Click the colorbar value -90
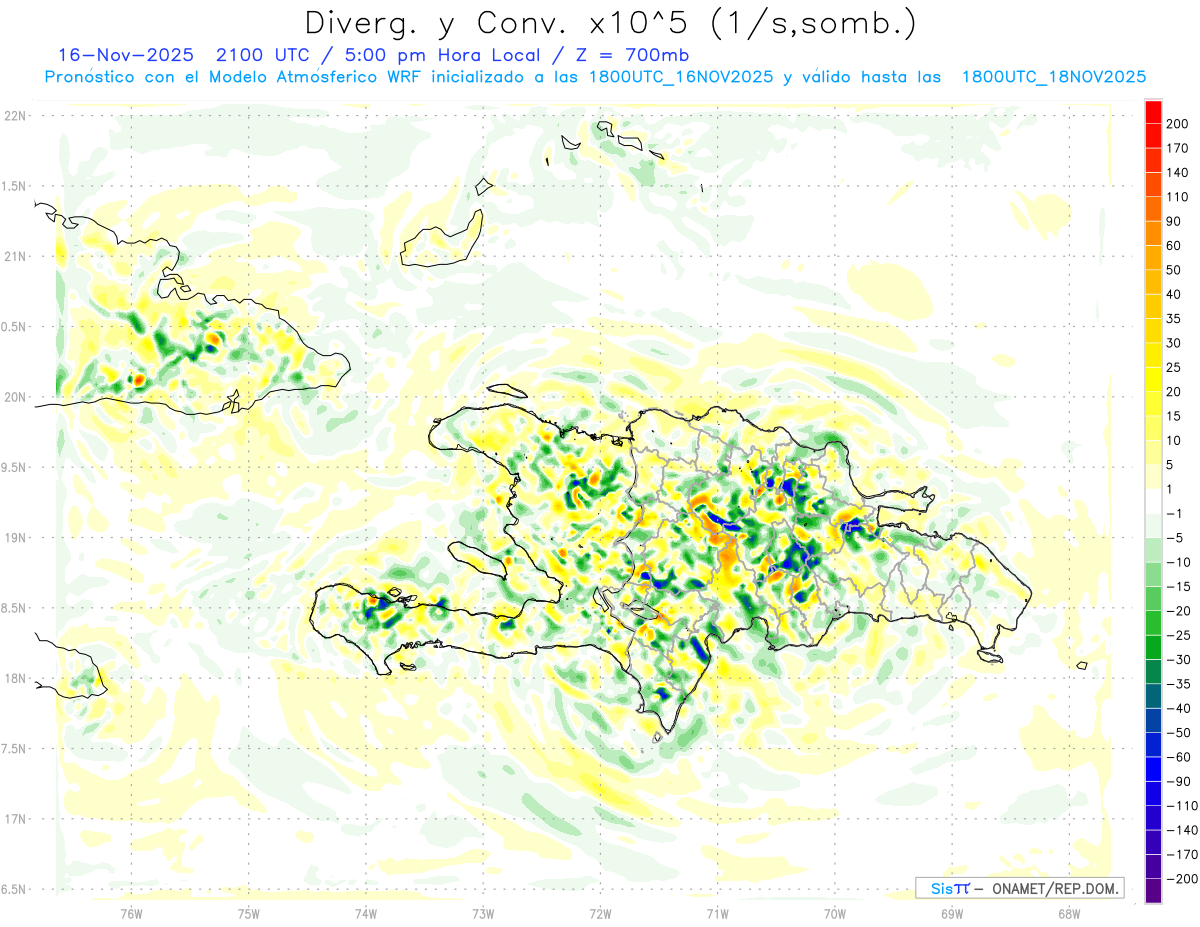The image size is (1200, 927). pos(1178,781)
